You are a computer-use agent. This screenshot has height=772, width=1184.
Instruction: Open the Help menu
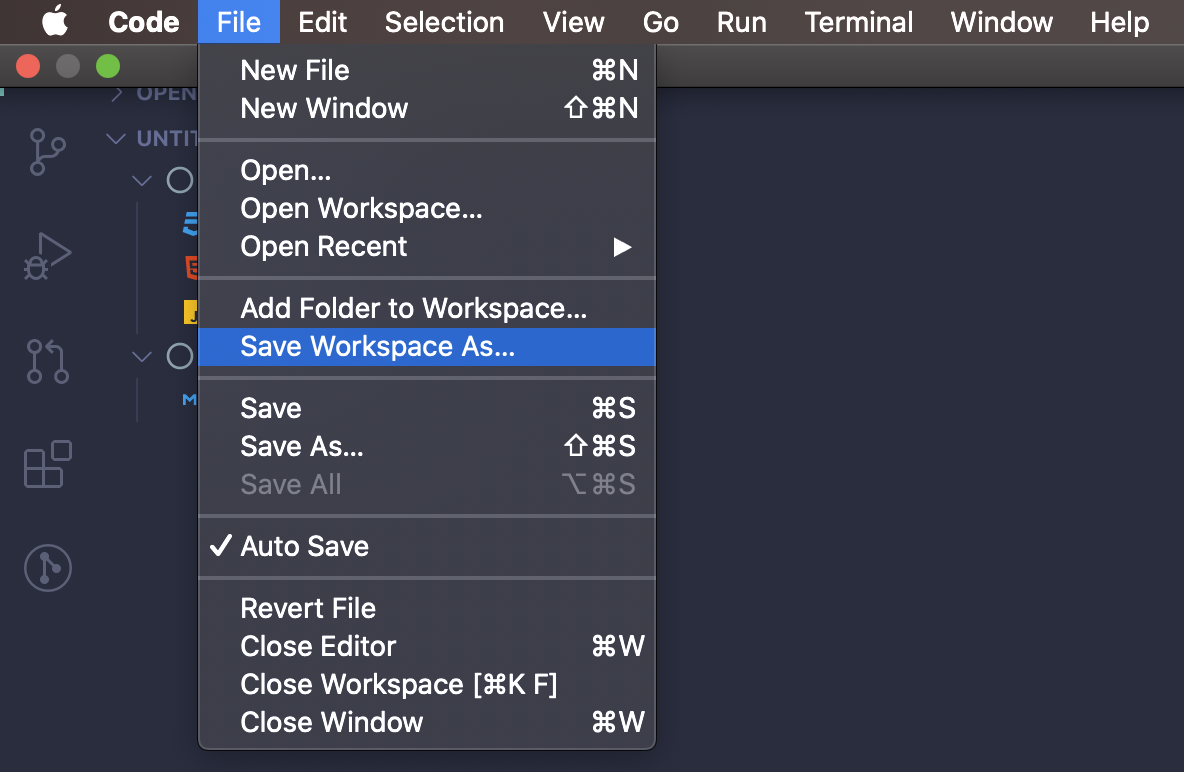point(1119,22)
